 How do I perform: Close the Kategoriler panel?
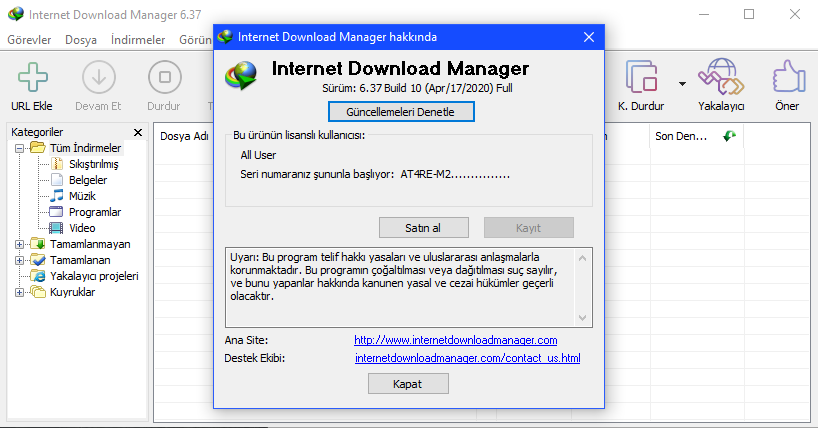tap(138, 133)
